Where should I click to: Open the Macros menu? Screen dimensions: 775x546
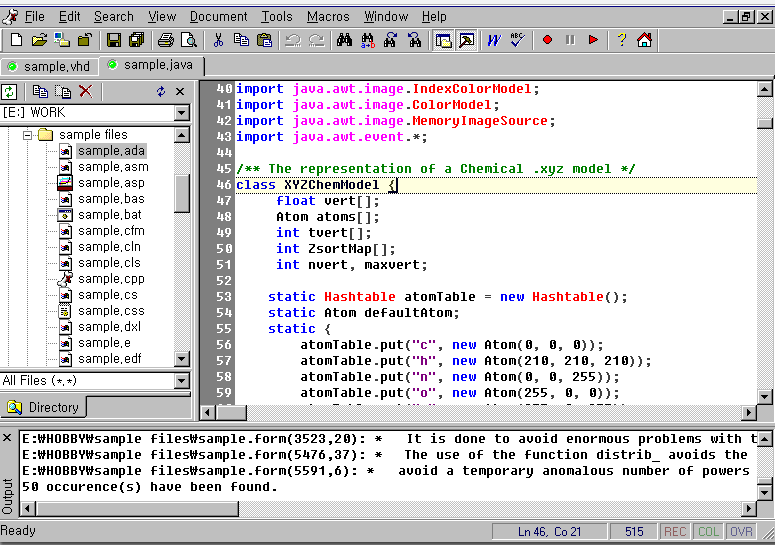328,16
